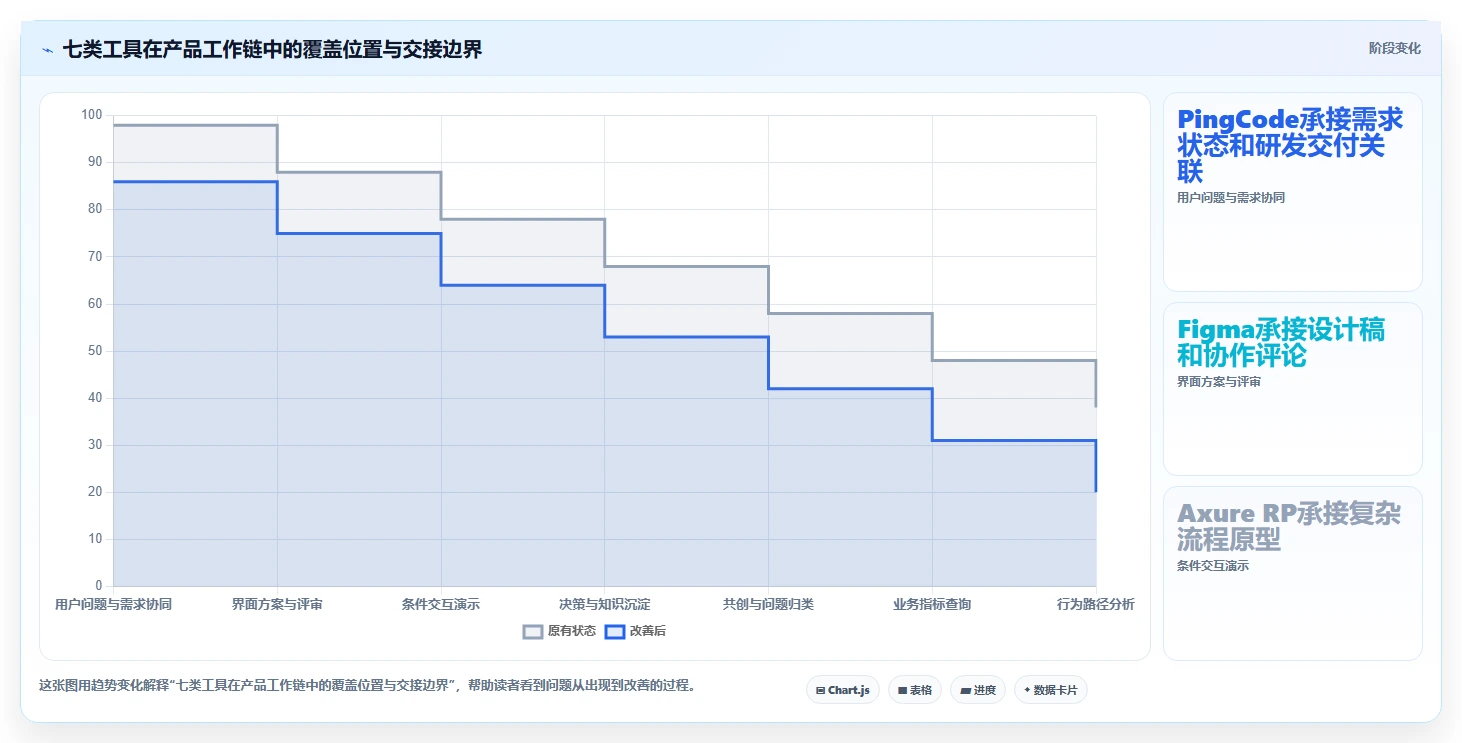
Task: Click the 0 value on the y-axis
Action: pyautogui.click(x=99, y=586)
